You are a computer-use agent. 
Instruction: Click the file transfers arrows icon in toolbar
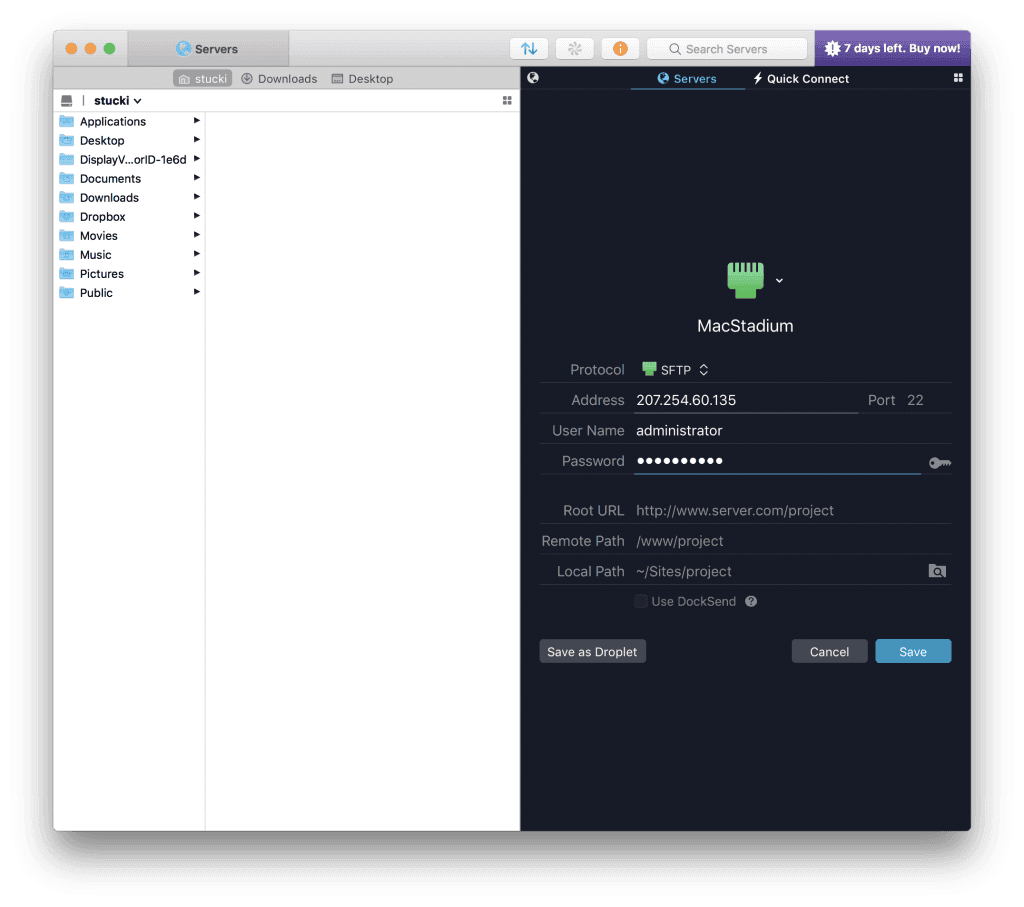tap(529, 48)
